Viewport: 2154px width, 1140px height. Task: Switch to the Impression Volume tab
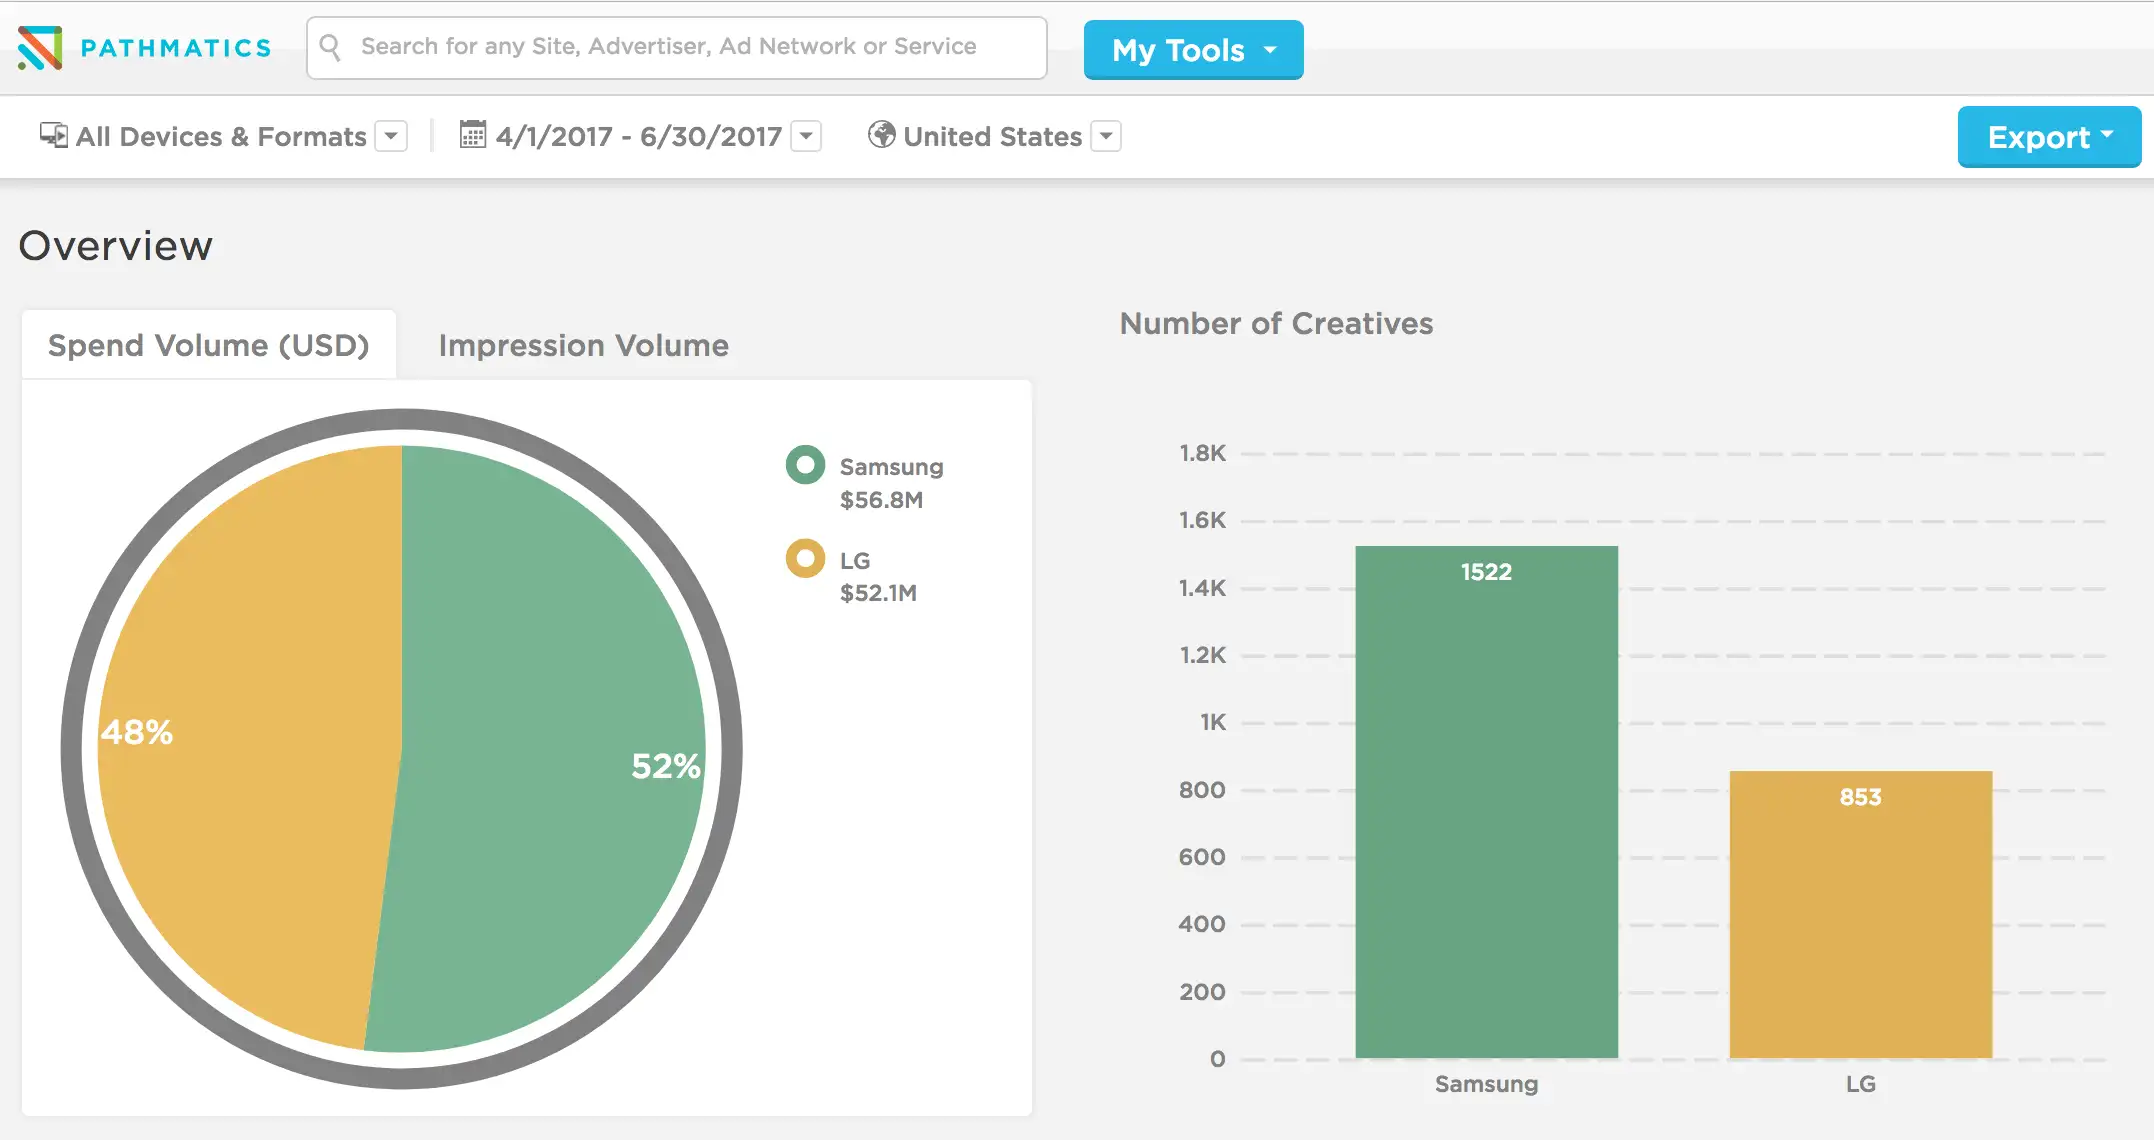[x=584, y=345]
